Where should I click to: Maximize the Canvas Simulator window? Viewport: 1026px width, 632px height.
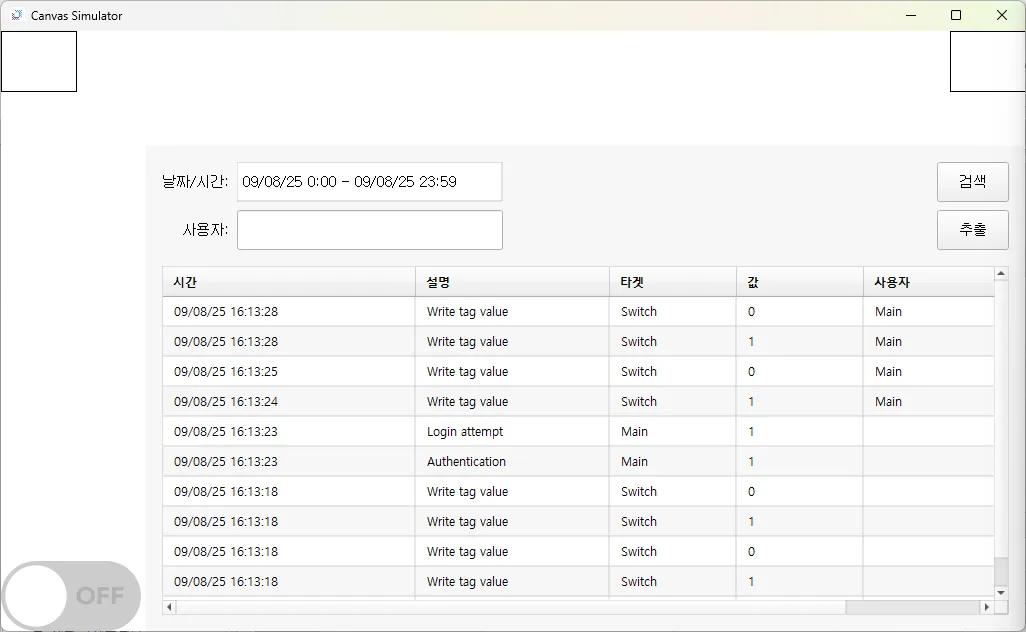tap(956, 15)
